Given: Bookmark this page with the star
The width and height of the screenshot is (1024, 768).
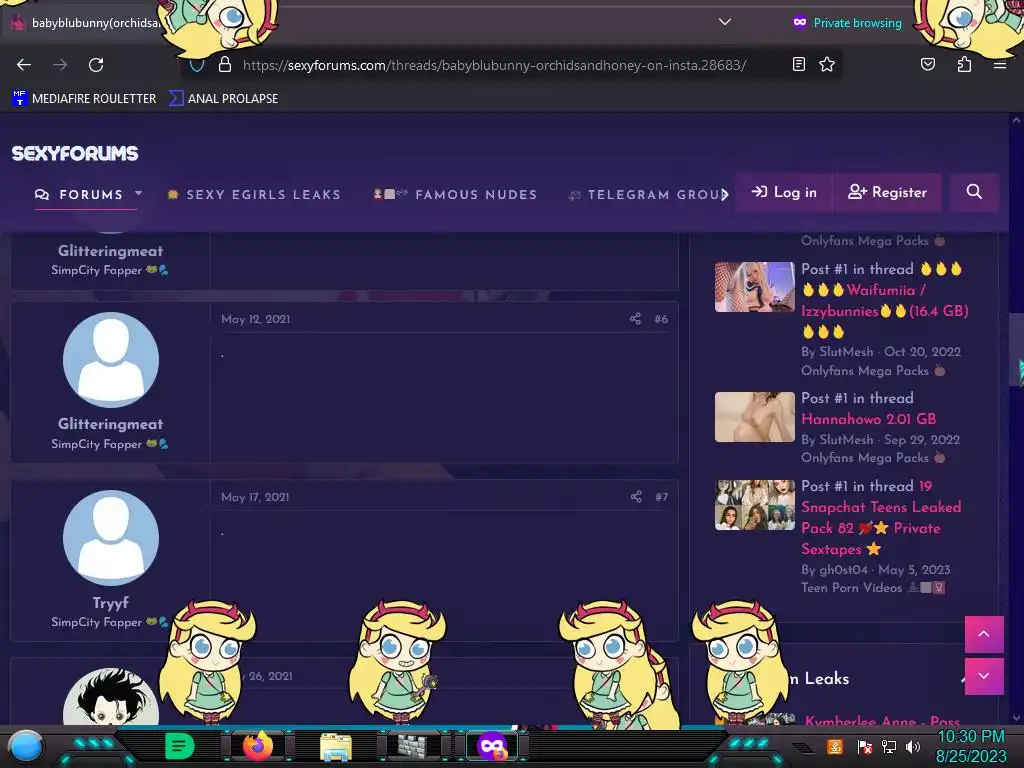Looking at the screenshot, I should point(827,64).
